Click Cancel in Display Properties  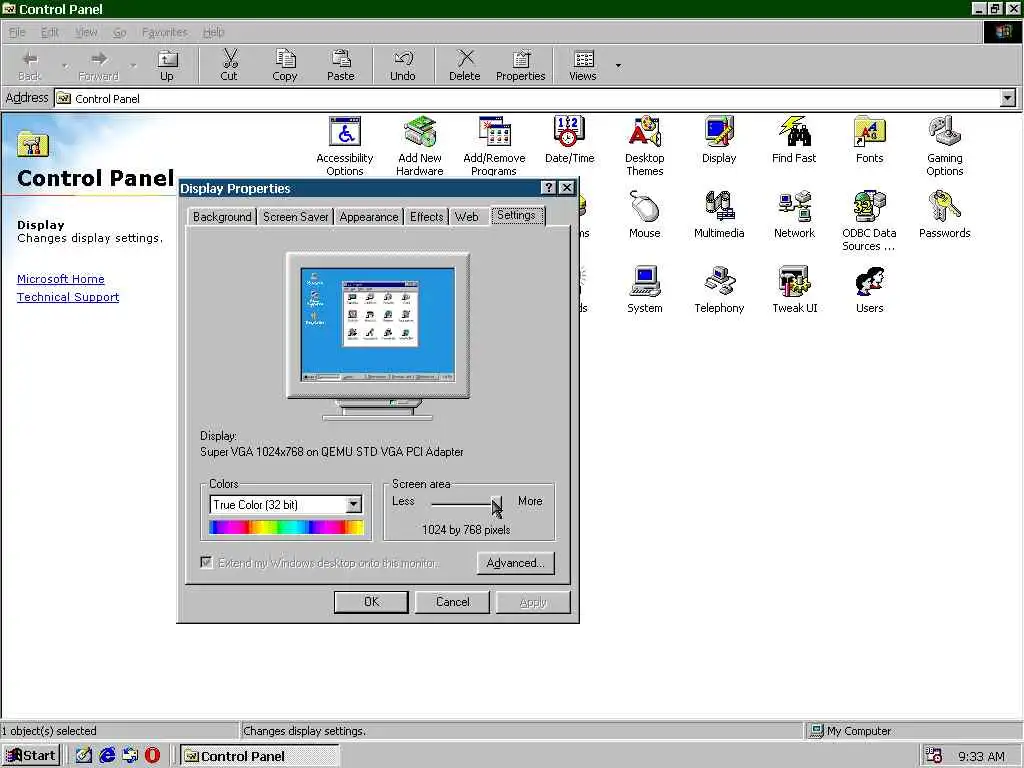click(453, 601)
